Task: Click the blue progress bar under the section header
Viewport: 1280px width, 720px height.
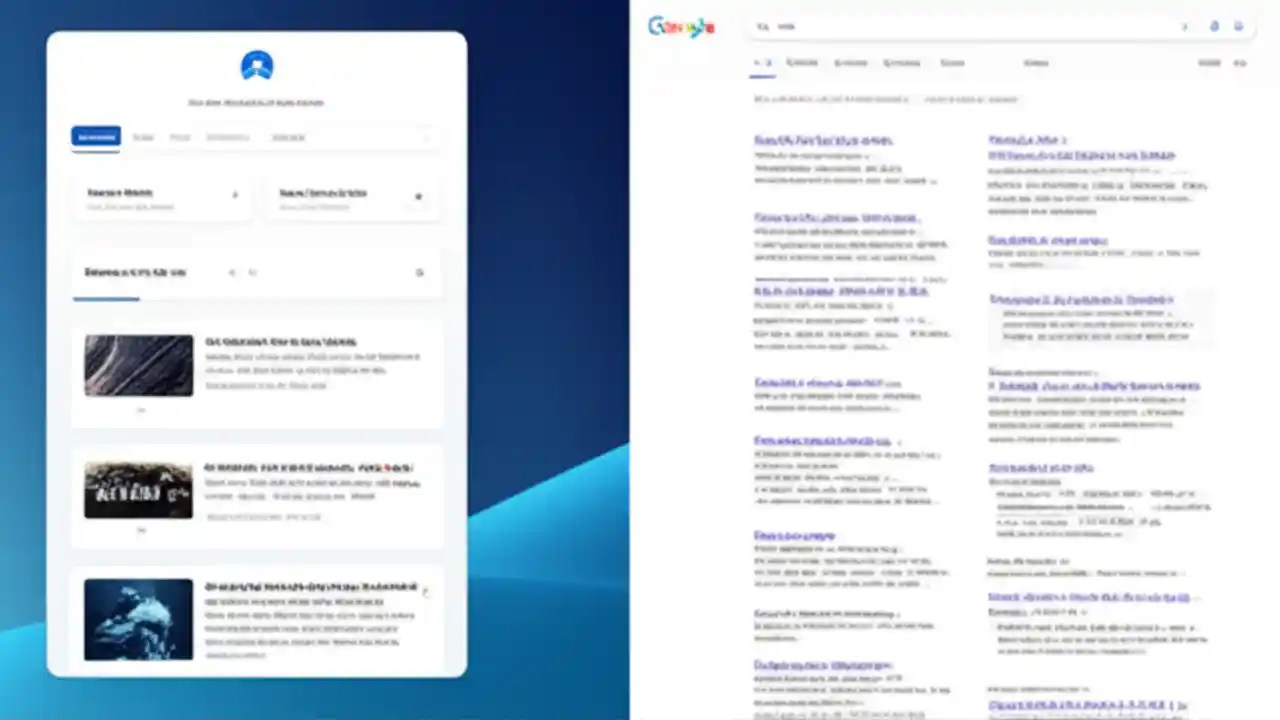Action: [105, 299]
